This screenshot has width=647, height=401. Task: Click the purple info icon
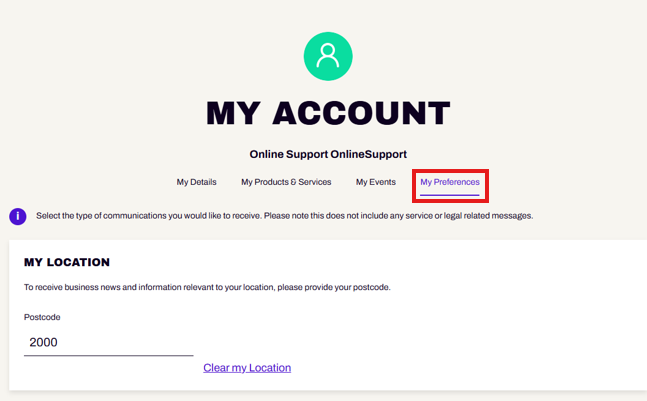click(x=18, y=216)
